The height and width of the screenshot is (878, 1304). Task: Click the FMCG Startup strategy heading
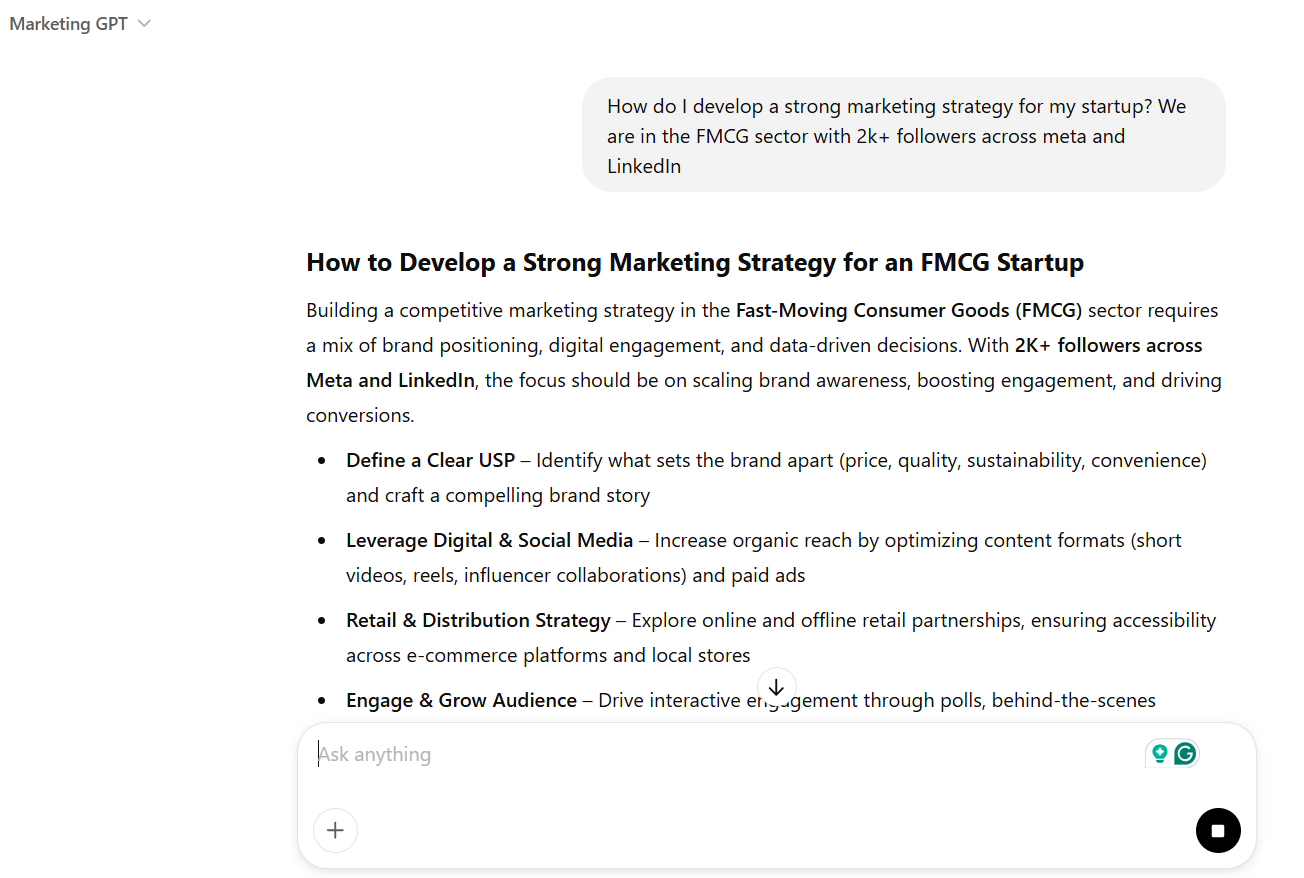694,263
